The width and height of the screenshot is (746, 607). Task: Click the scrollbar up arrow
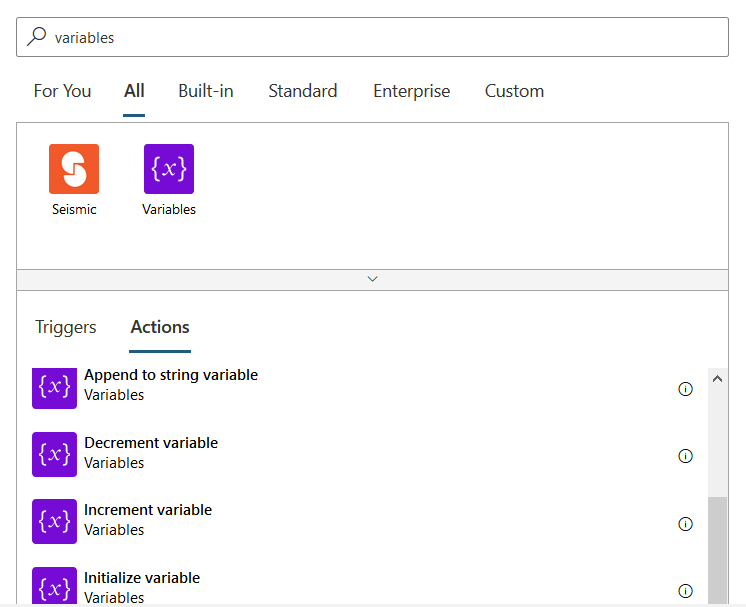(717, 379)
